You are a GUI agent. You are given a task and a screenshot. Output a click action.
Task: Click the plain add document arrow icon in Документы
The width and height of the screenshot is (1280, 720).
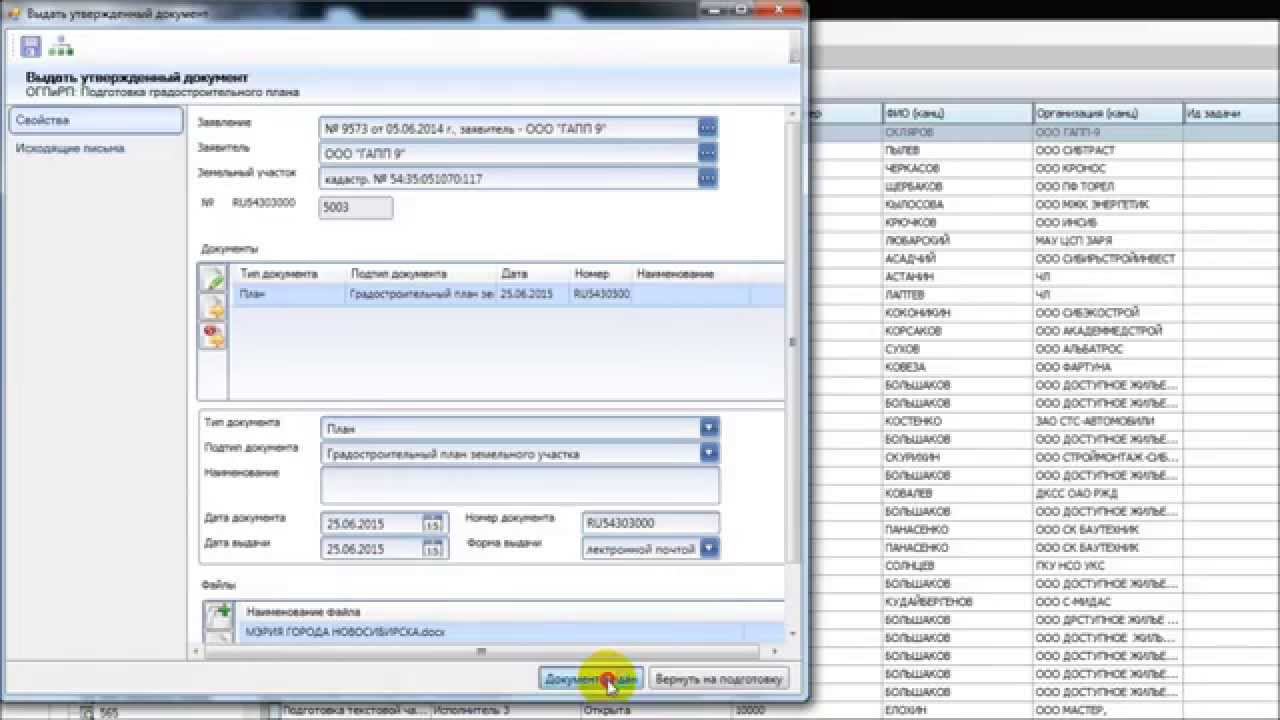click(213, 307)
